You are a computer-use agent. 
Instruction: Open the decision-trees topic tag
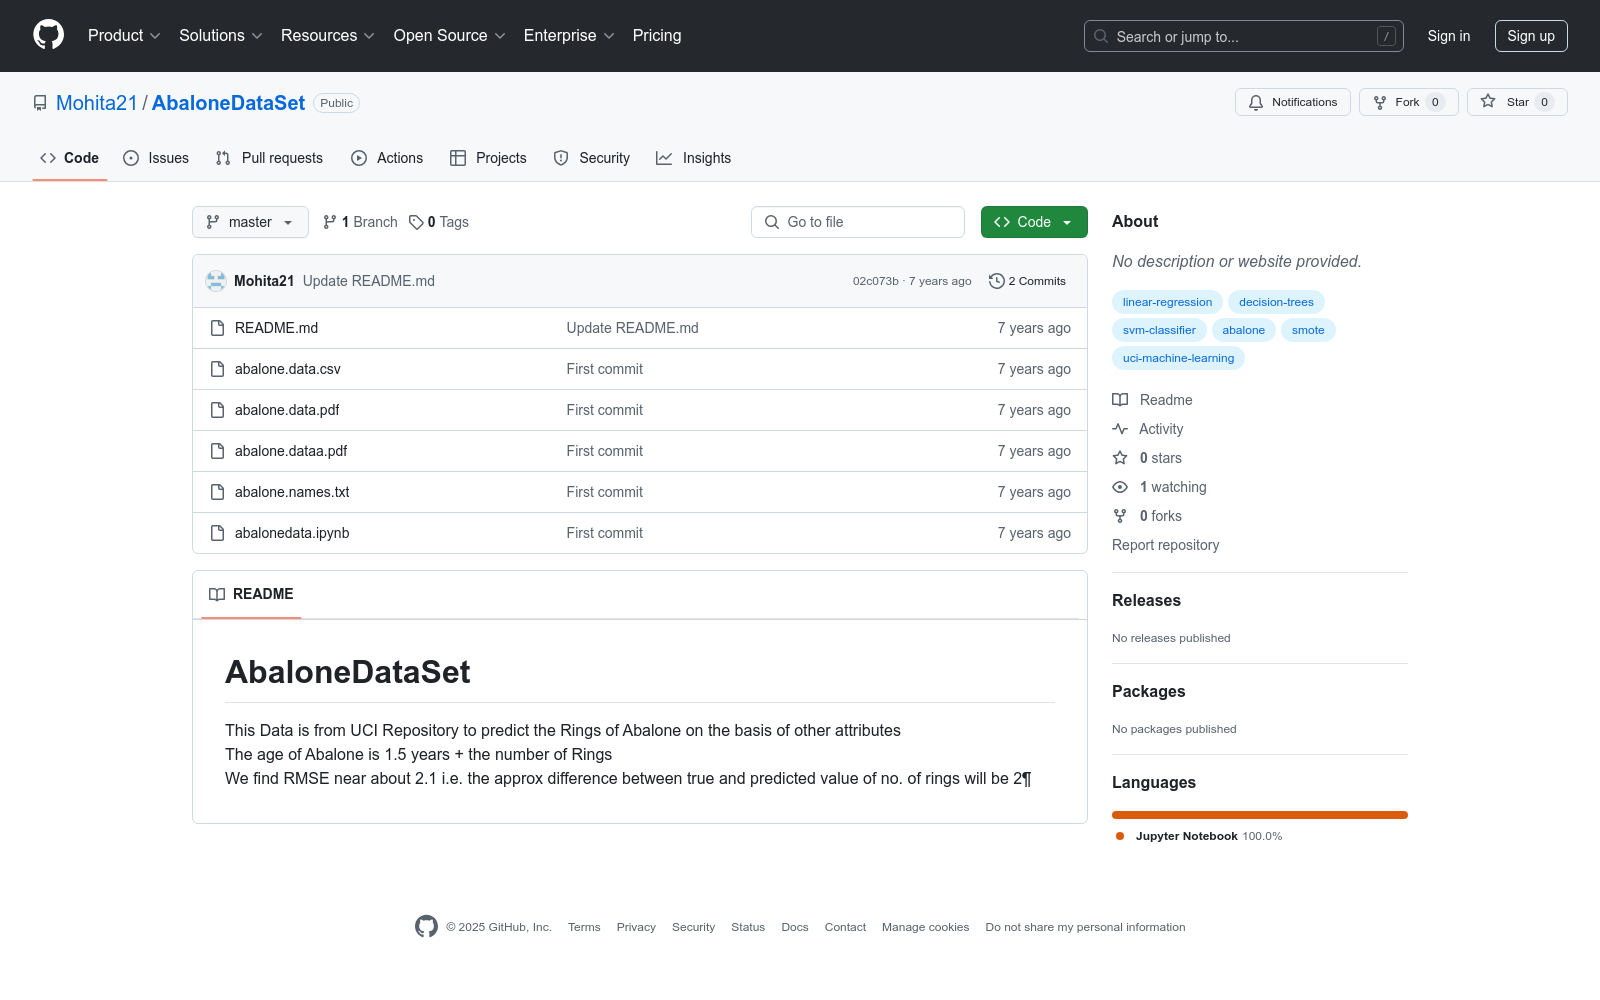coord(1276,302)
